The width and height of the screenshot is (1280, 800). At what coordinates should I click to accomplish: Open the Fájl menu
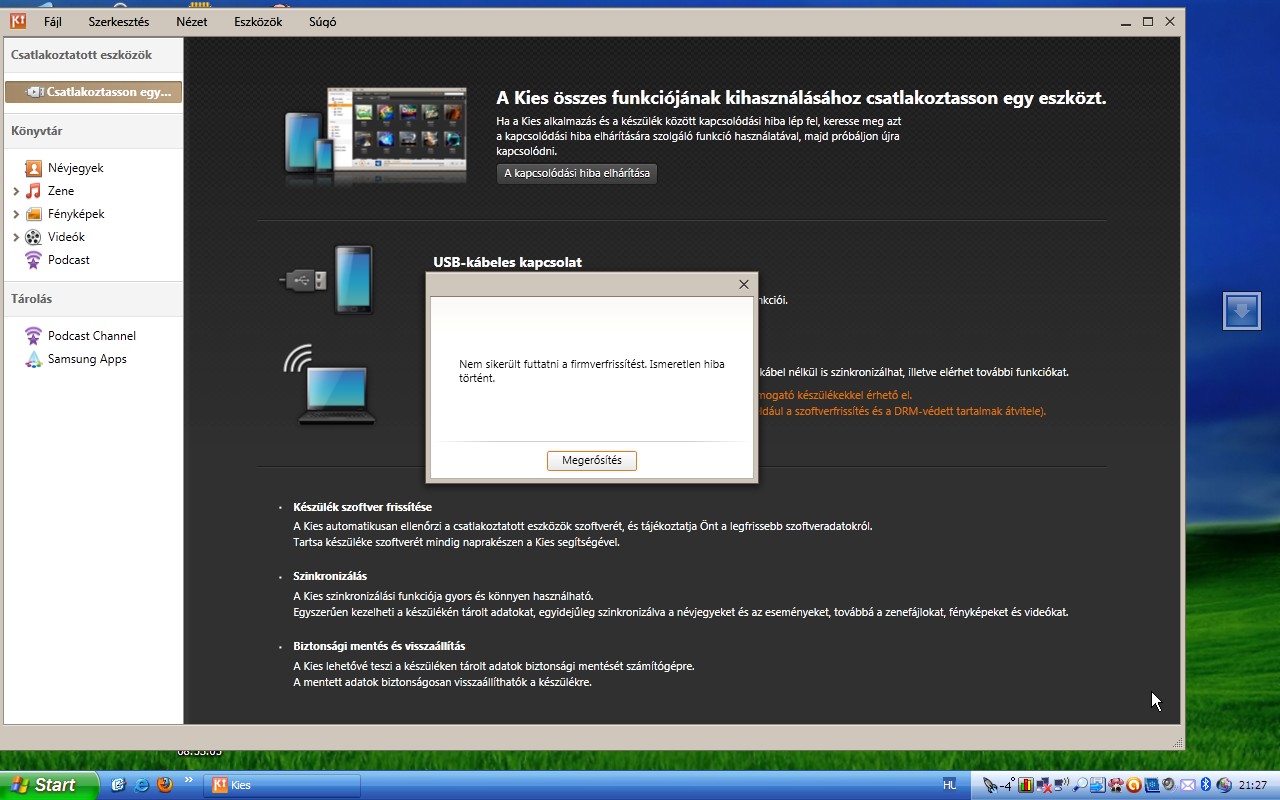point(52,21)
